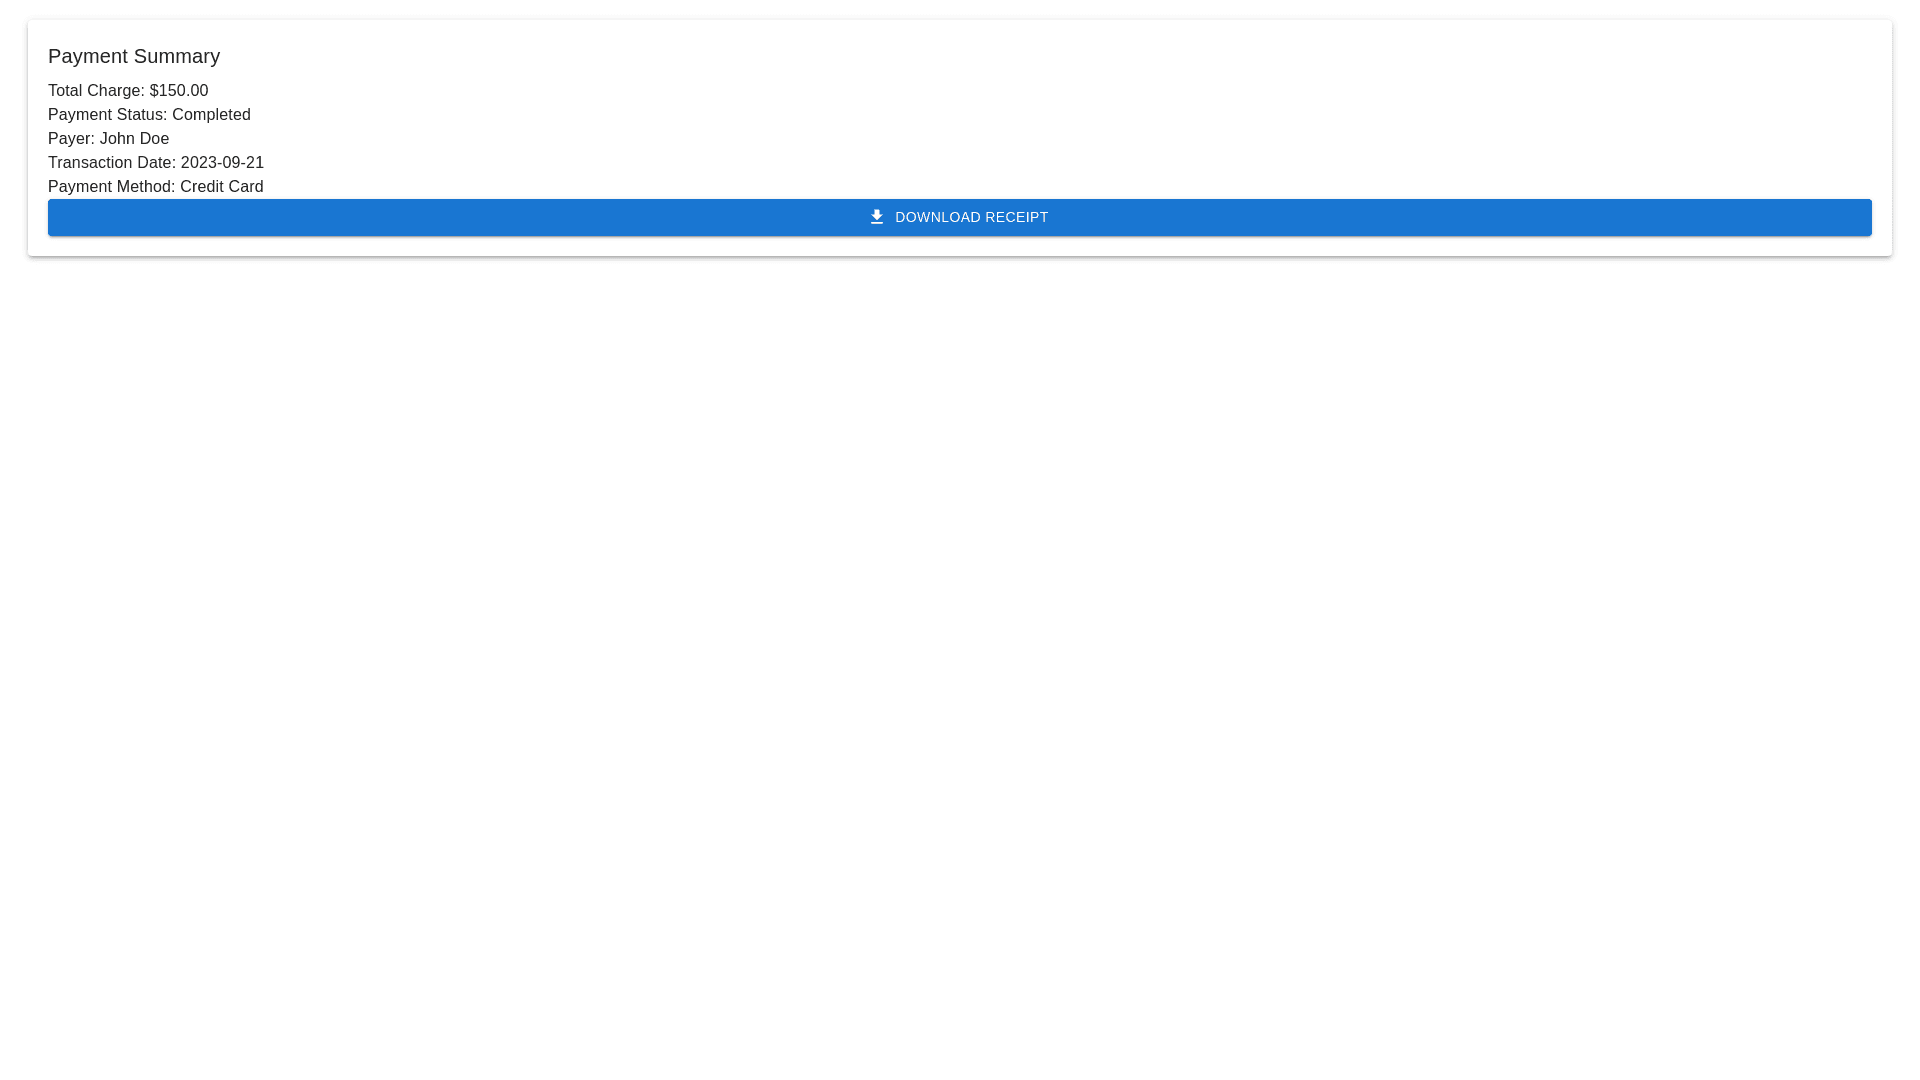The image size is (1920, 1080).
Task: Click the word DOWNLOAD on the blue button
Action: 937,217
